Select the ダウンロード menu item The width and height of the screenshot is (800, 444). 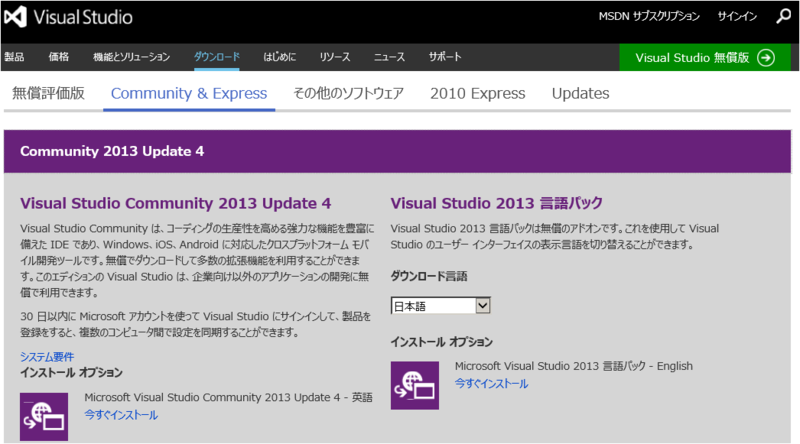[x=216, y=57]
